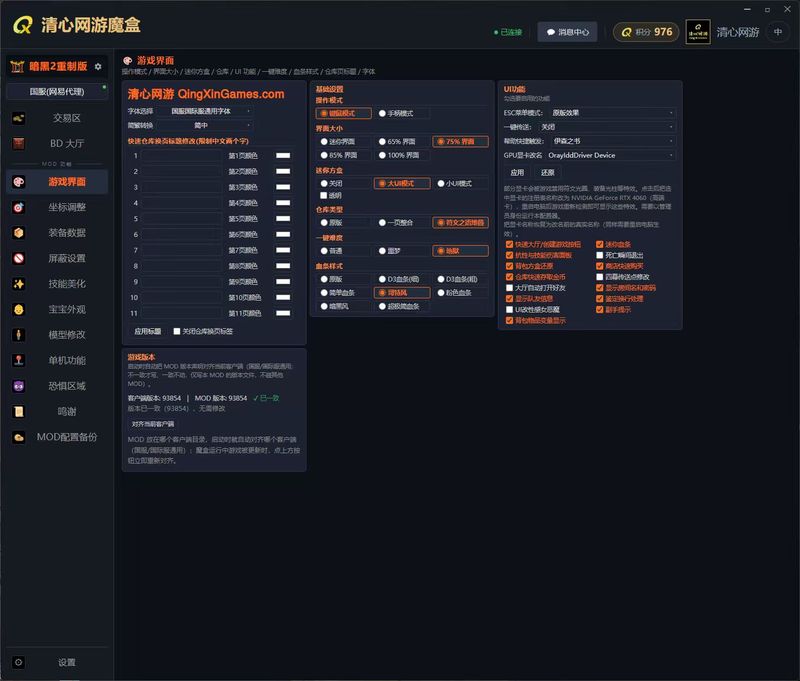Click the 模型修改 figure icon
800x681 pixels.
[x=18, y=335]
